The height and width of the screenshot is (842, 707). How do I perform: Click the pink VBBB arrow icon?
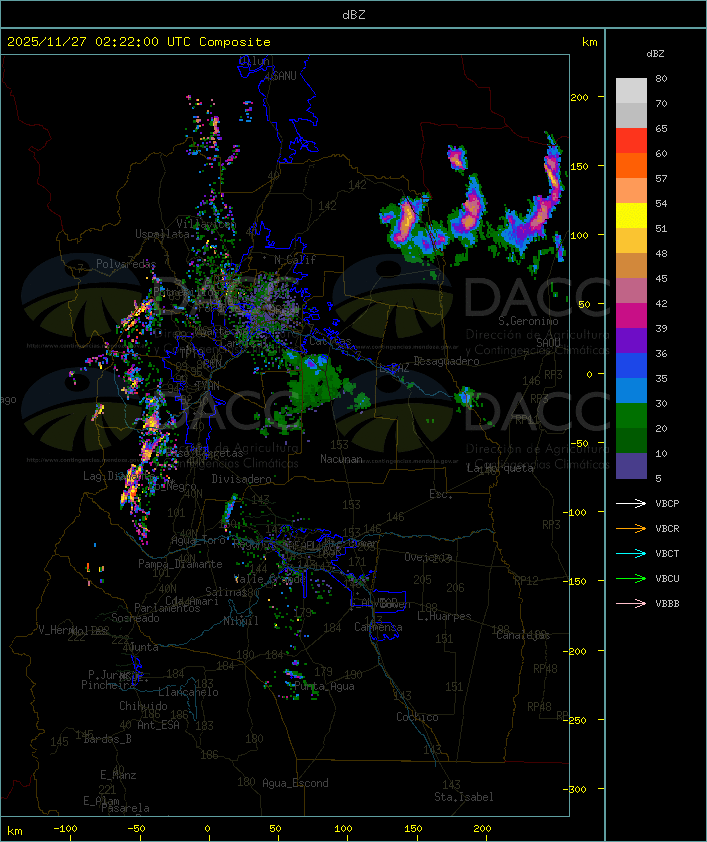[x=631, y=603]
